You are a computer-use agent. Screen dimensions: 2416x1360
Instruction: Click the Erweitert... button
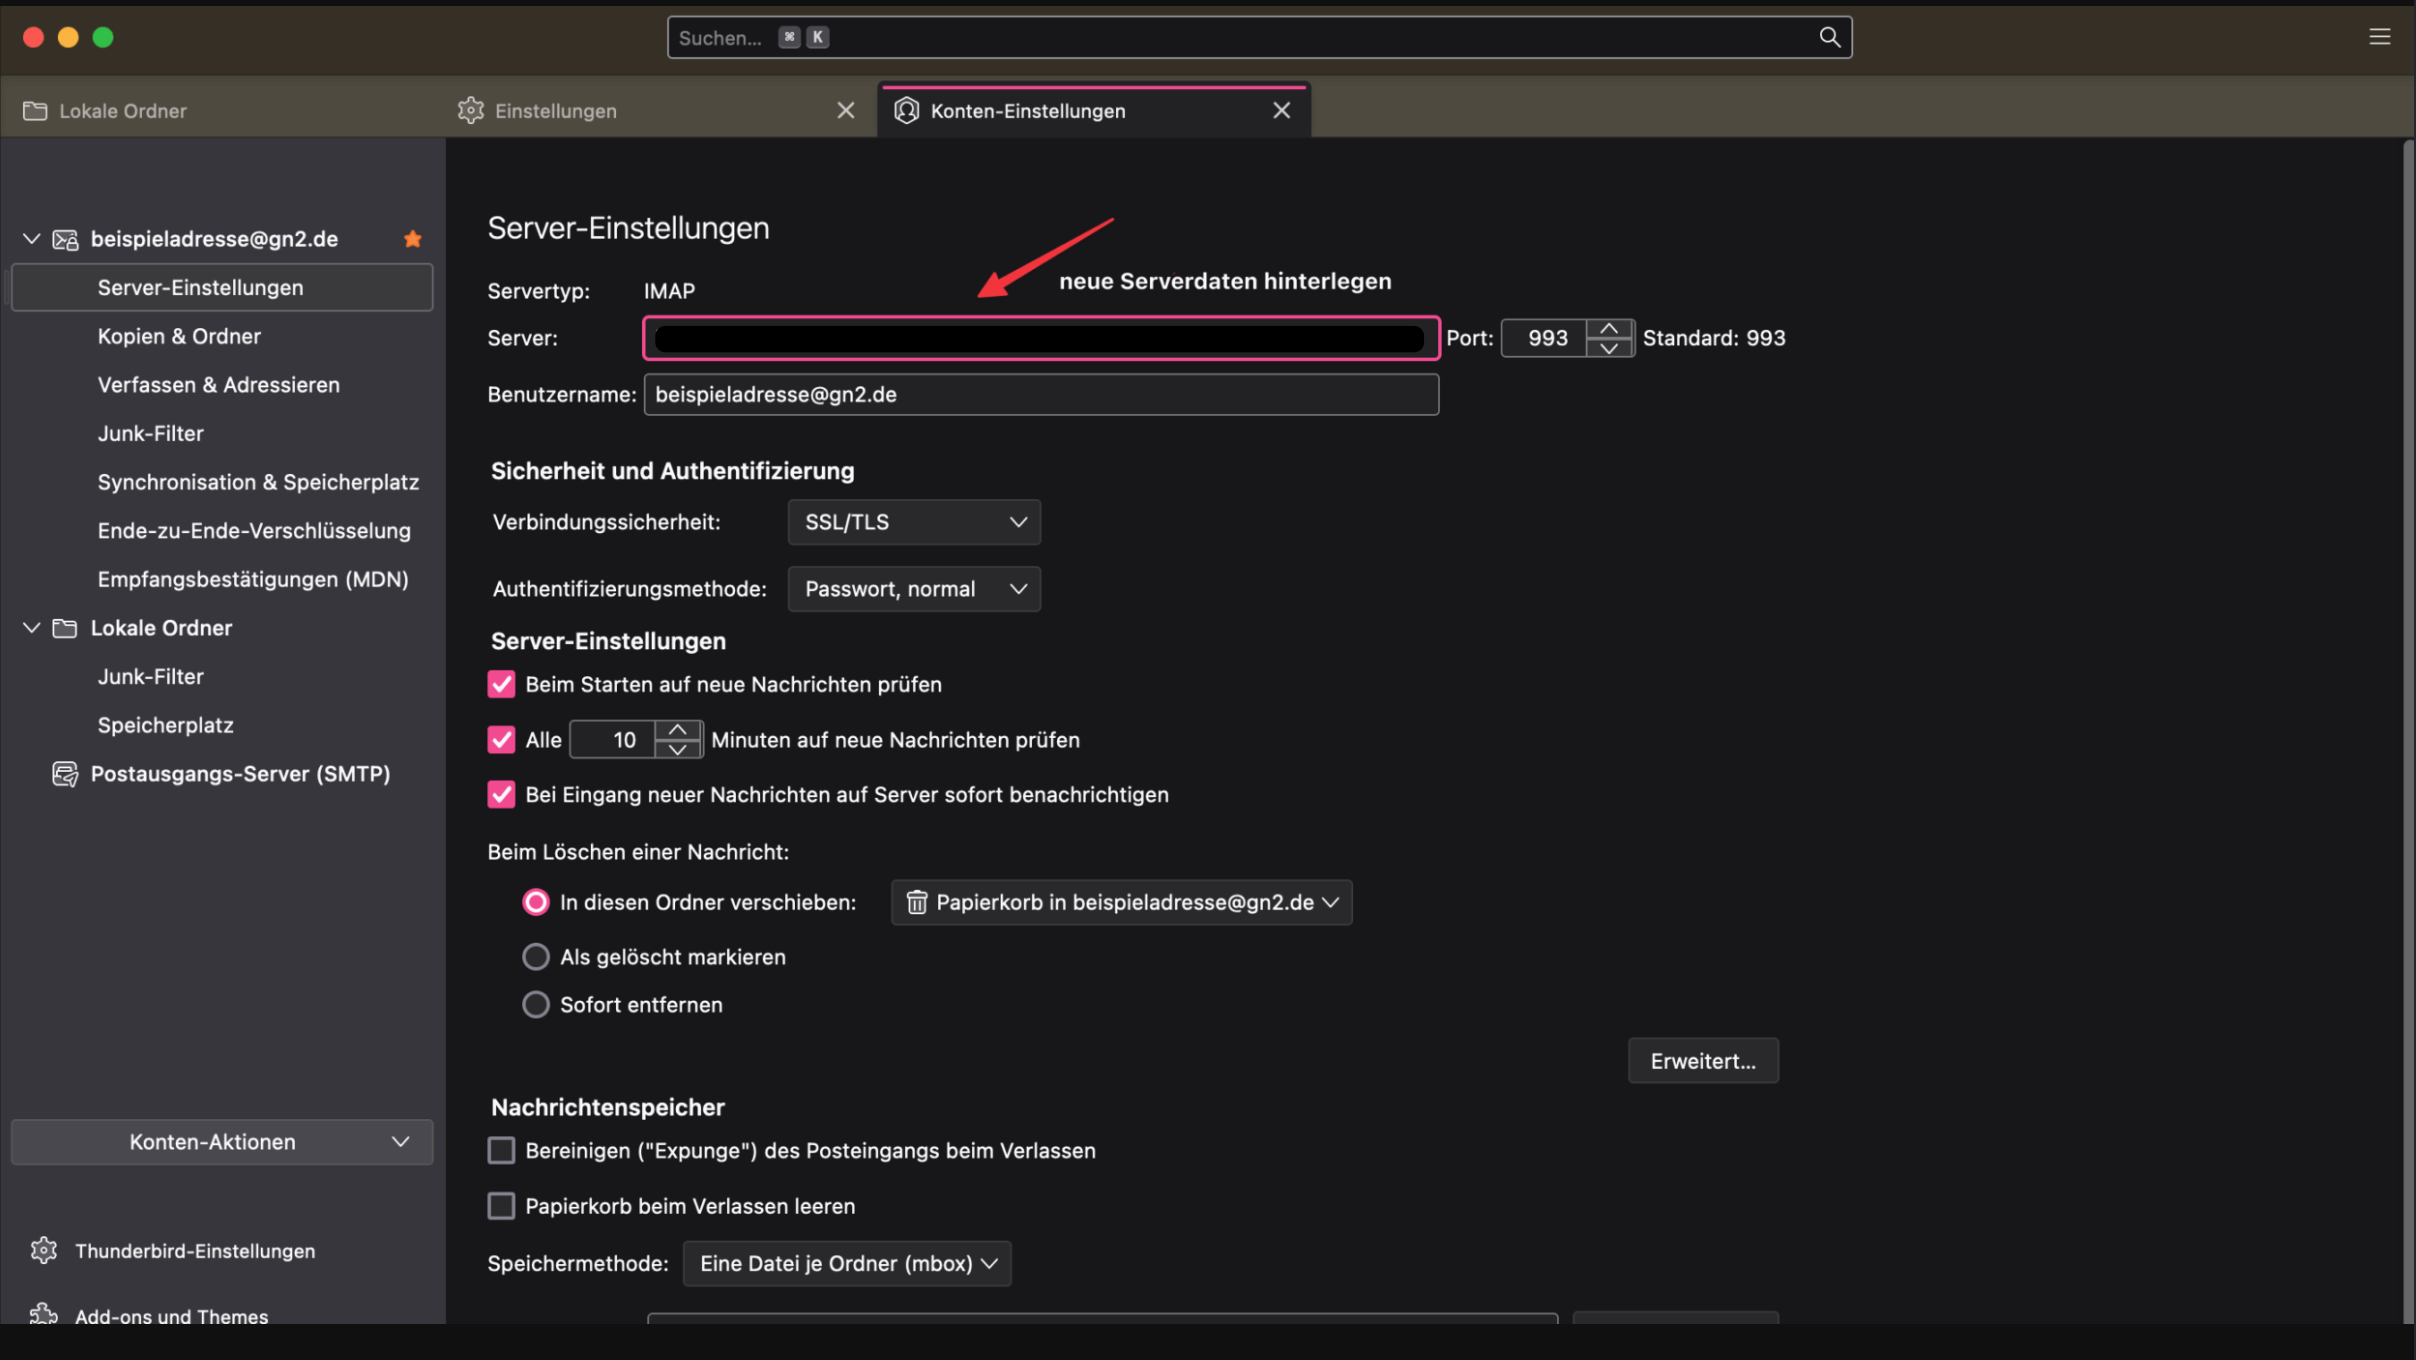point(1702,1061)
